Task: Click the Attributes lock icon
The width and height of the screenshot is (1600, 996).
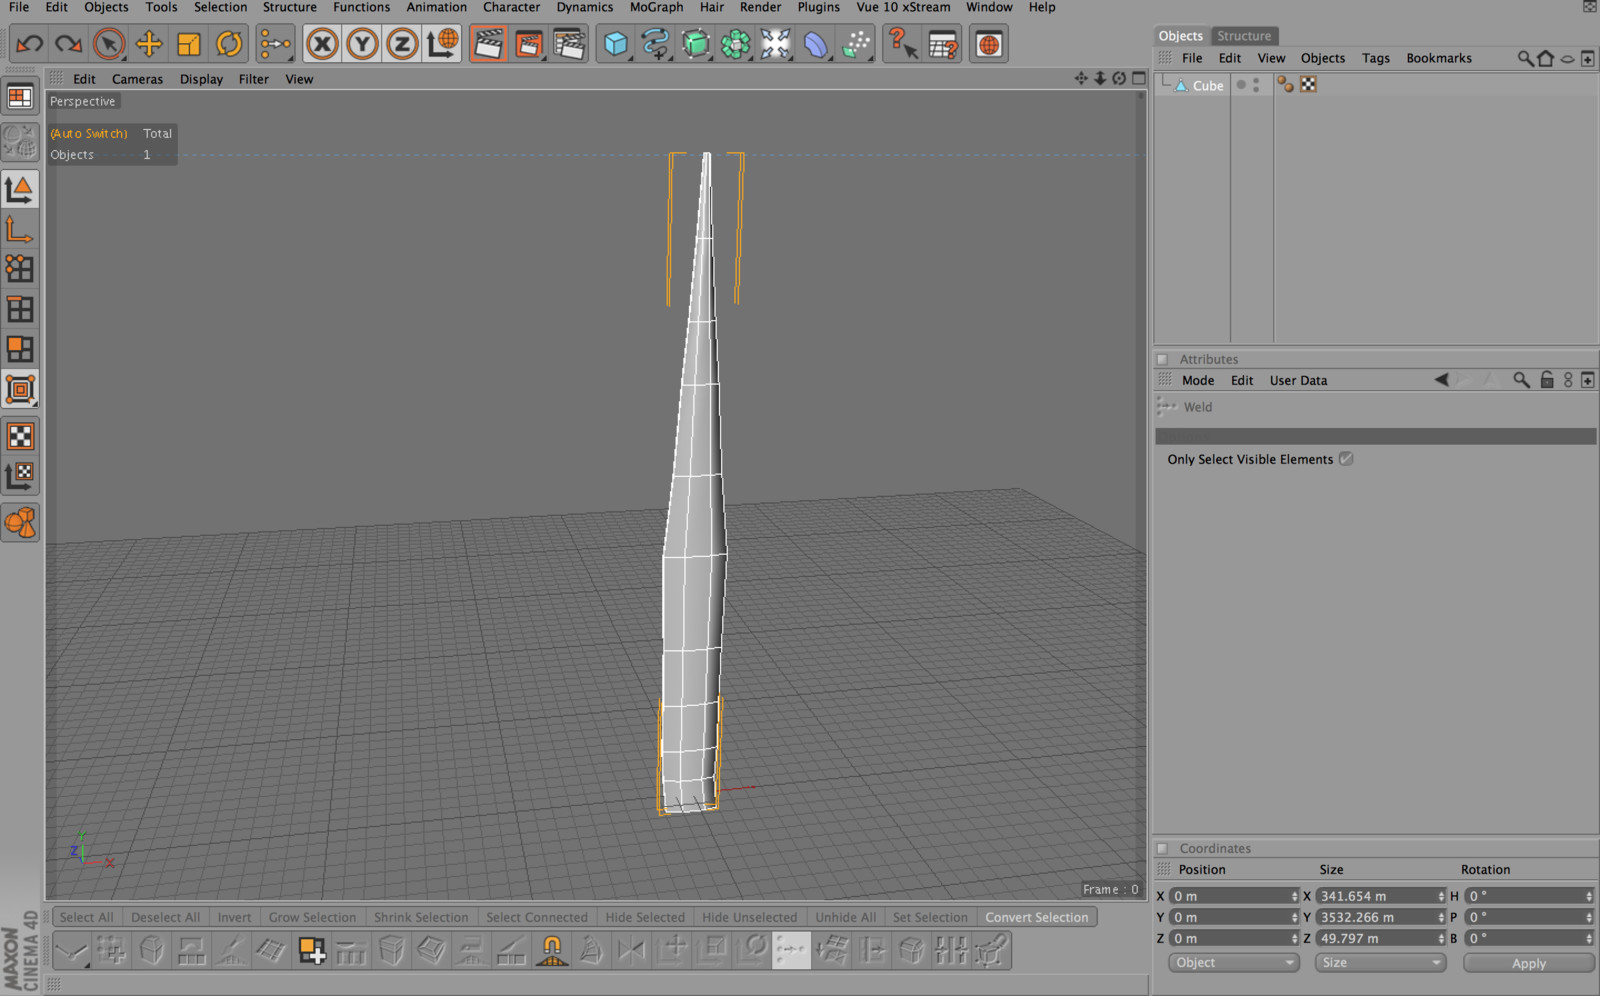Action: coord(1547,380)
